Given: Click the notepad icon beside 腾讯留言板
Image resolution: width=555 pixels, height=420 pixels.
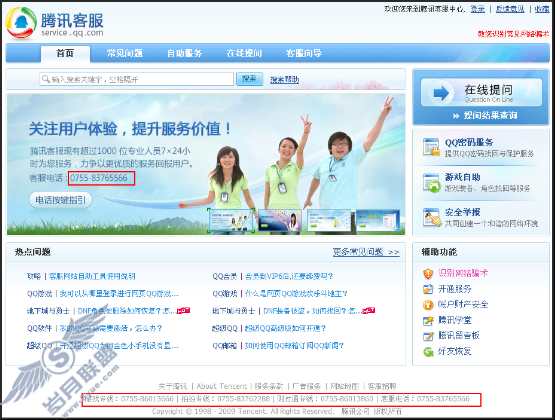Looking at the screenshot, I should [428, 336].
